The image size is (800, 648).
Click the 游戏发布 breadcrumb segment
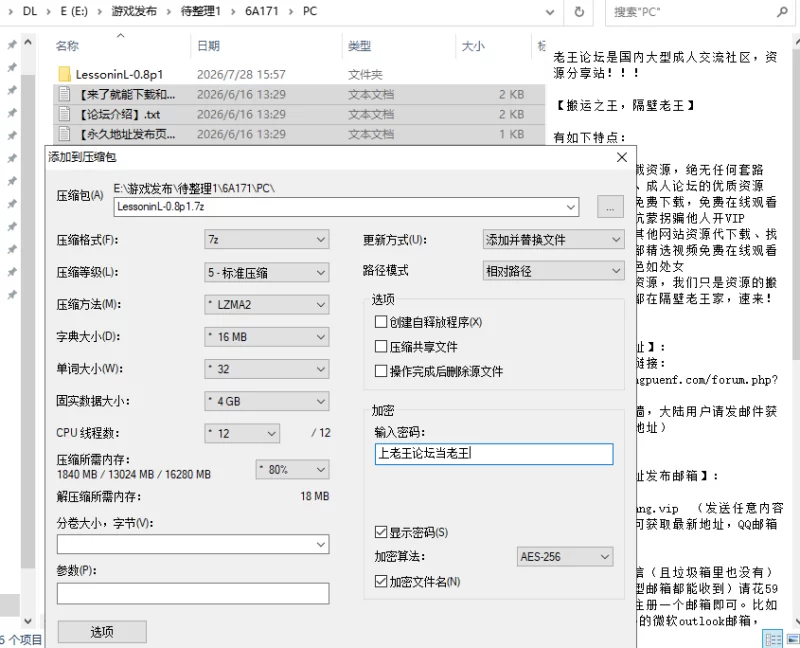pyautogui.click(x=134, y=11)
